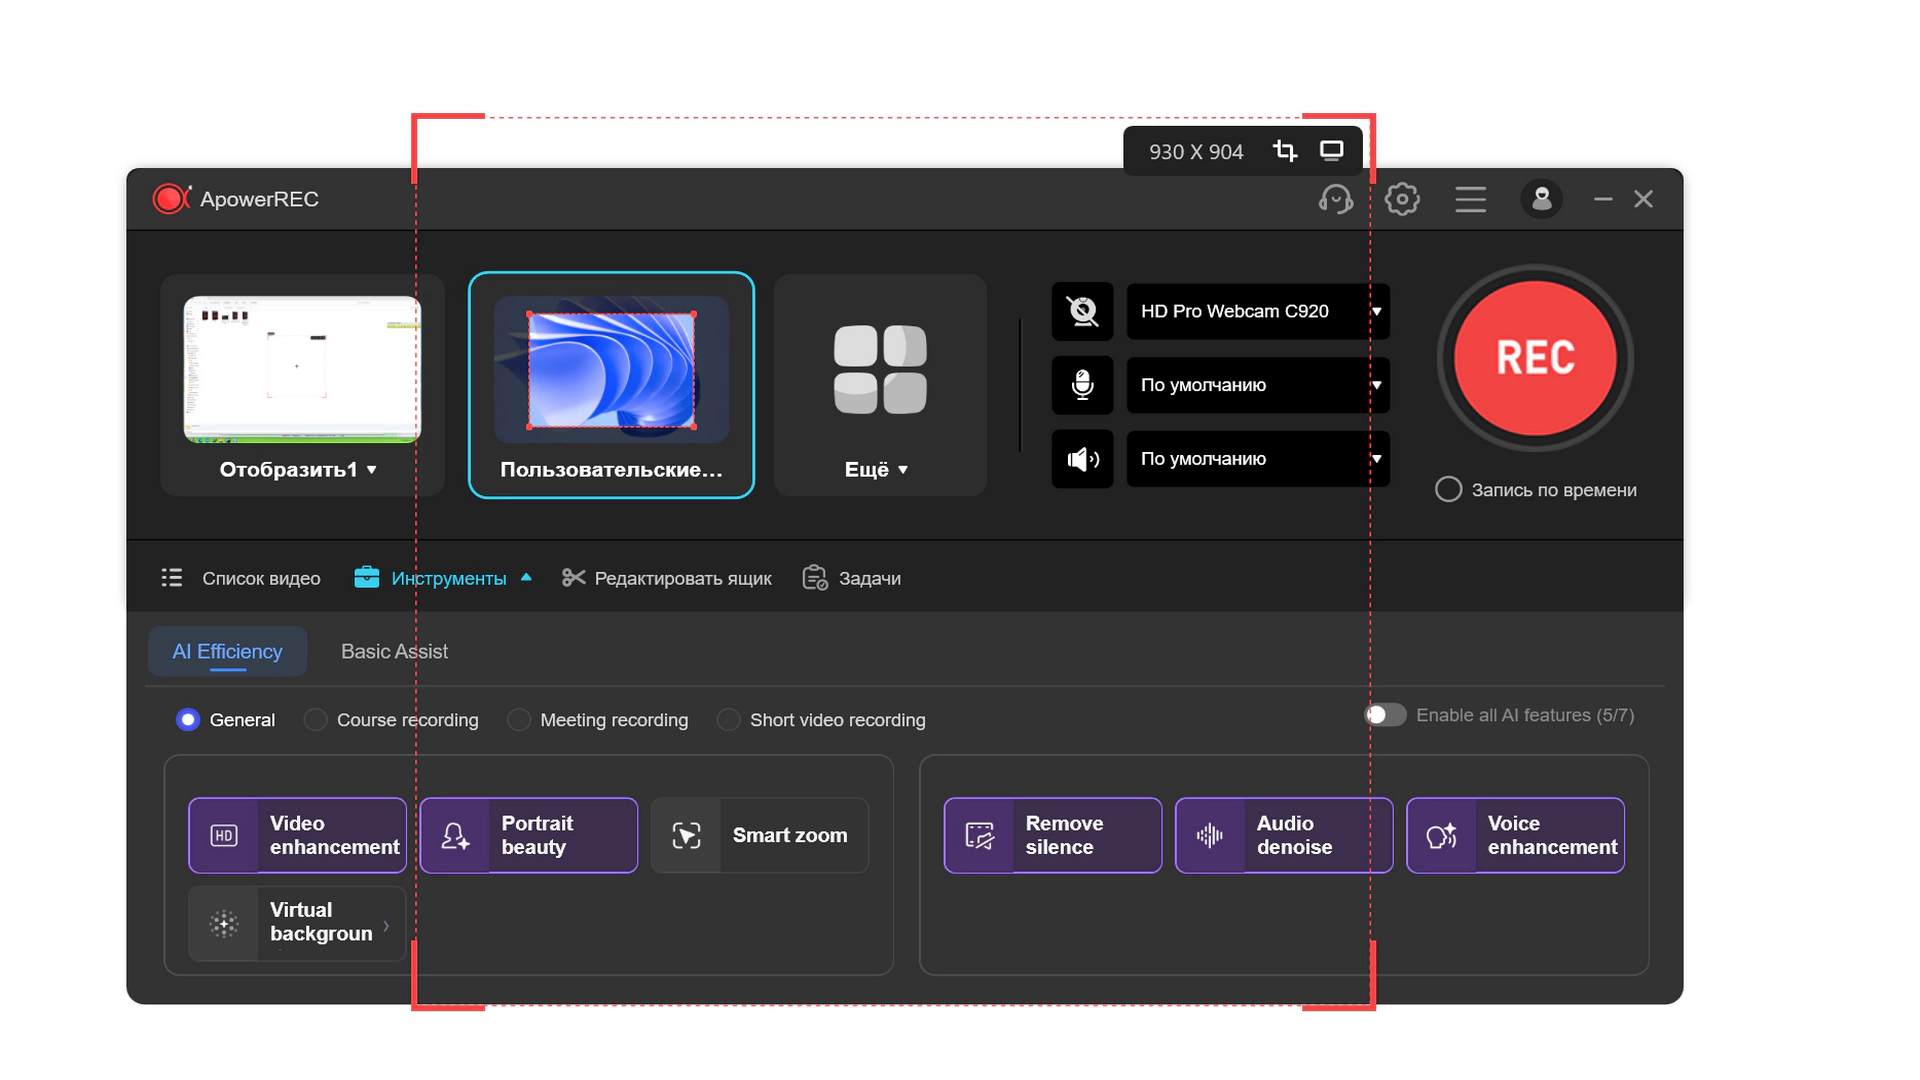The height and width of the screenshot is (1080, 1920).
Task: Open speaker По умолчанию dropdown
Action: click(1258, 459)
